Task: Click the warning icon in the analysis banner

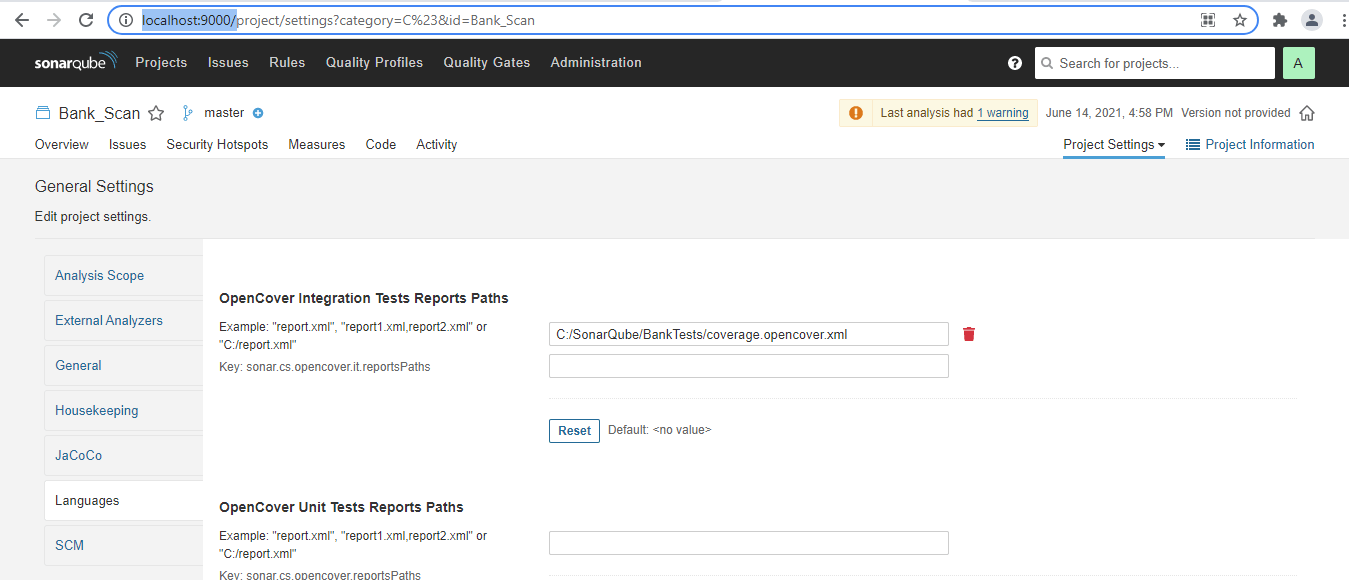Action: (856, 112)
